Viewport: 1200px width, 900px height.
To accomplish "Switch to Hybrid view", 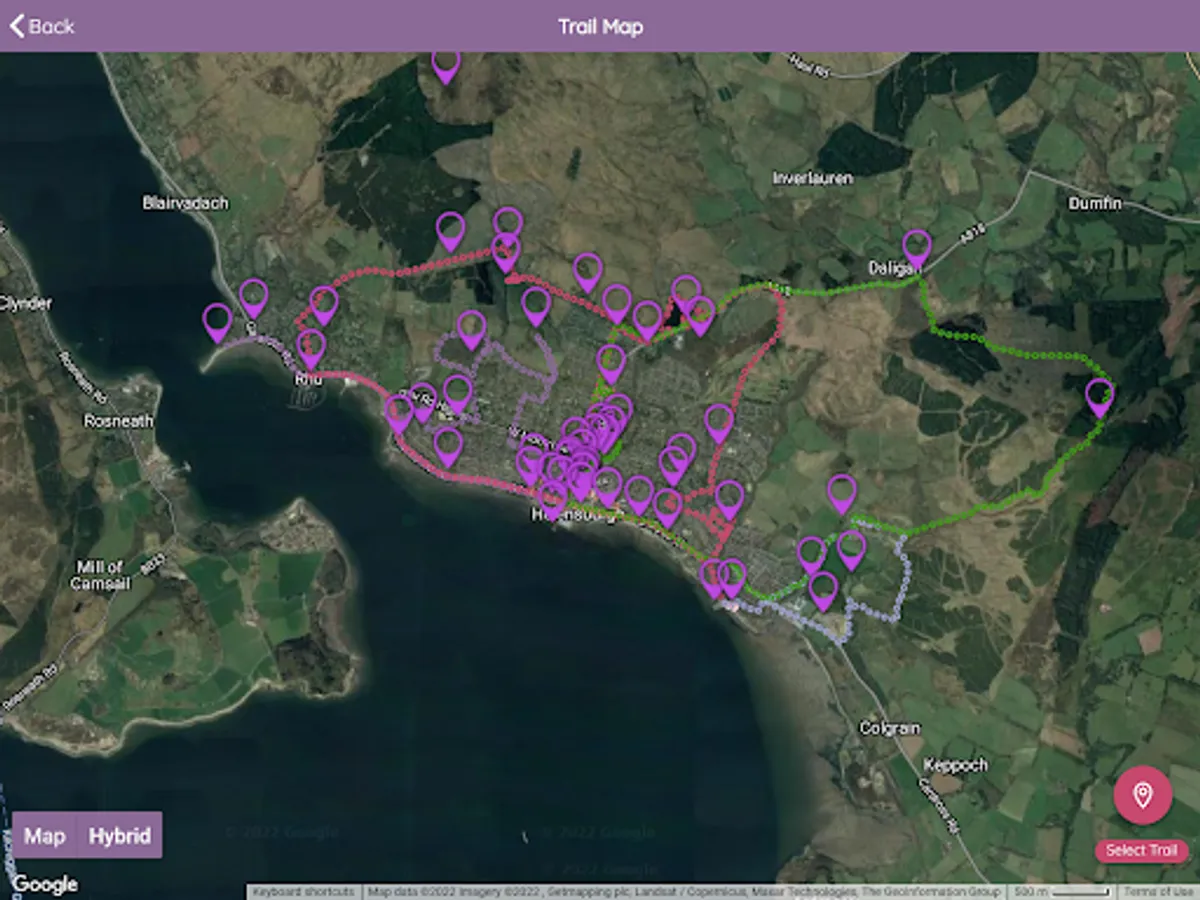I will click(x=120, y=836).
